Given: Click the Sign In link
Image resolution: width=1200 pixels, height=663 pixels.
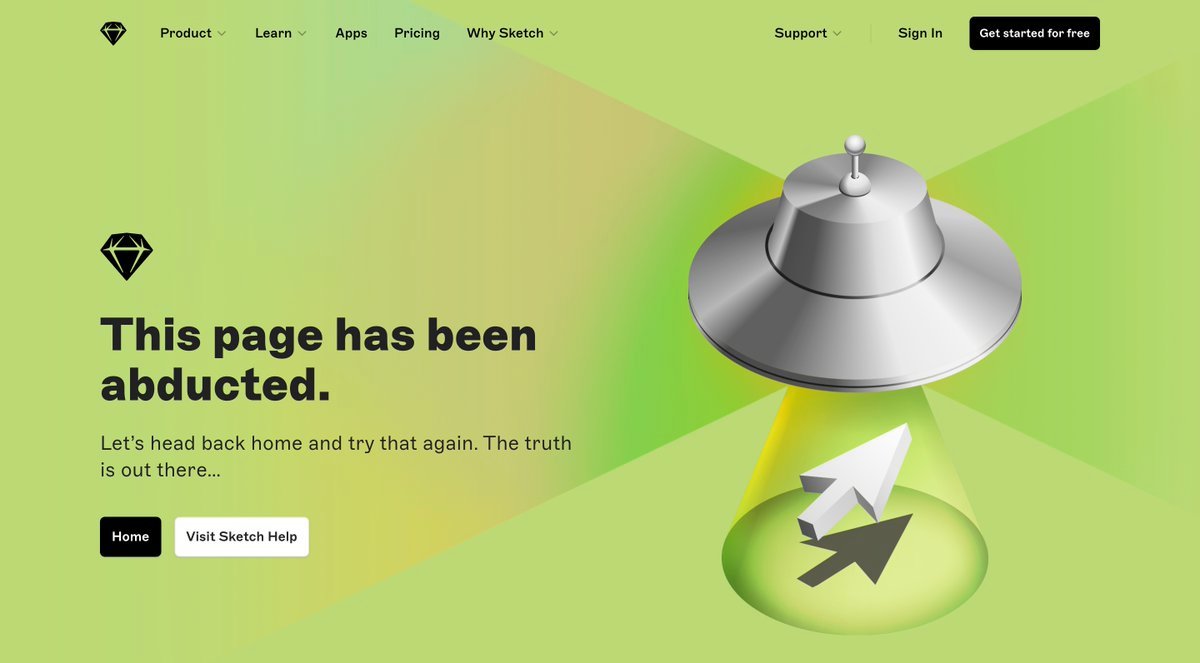Looking at the screenshot, I should [920, 33].
